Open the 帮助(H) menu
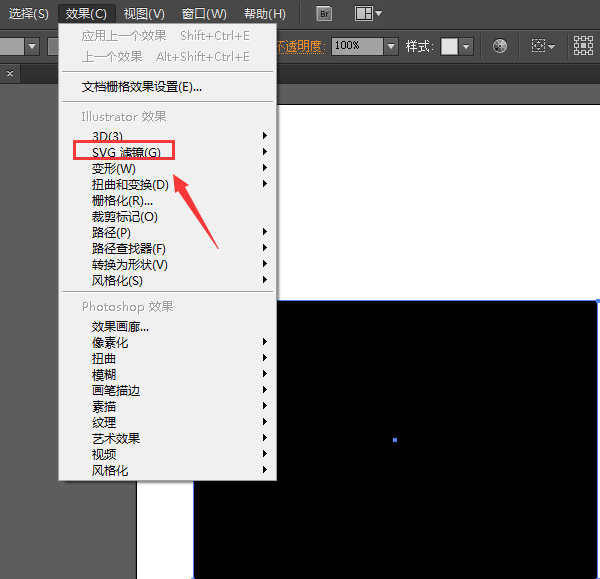The width and height of the screenshot is (600, 579). click(x=265, y=14)
